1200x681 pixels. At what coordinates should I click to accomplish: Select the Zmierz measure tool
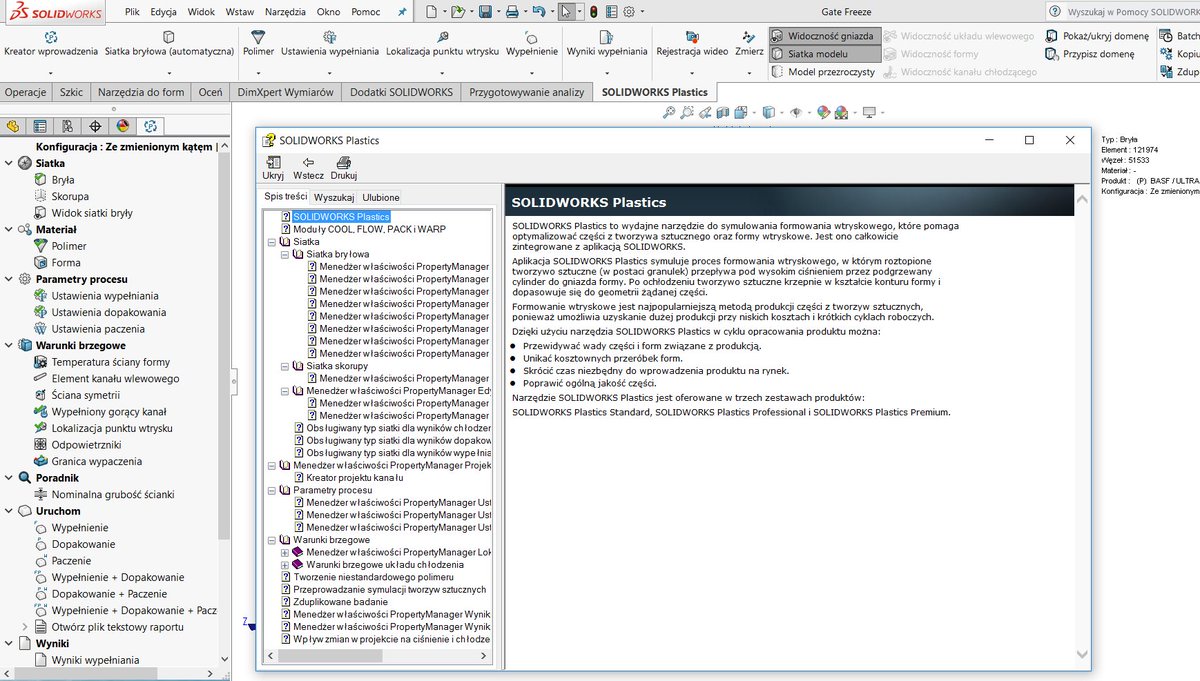click(x=749, y=43)
